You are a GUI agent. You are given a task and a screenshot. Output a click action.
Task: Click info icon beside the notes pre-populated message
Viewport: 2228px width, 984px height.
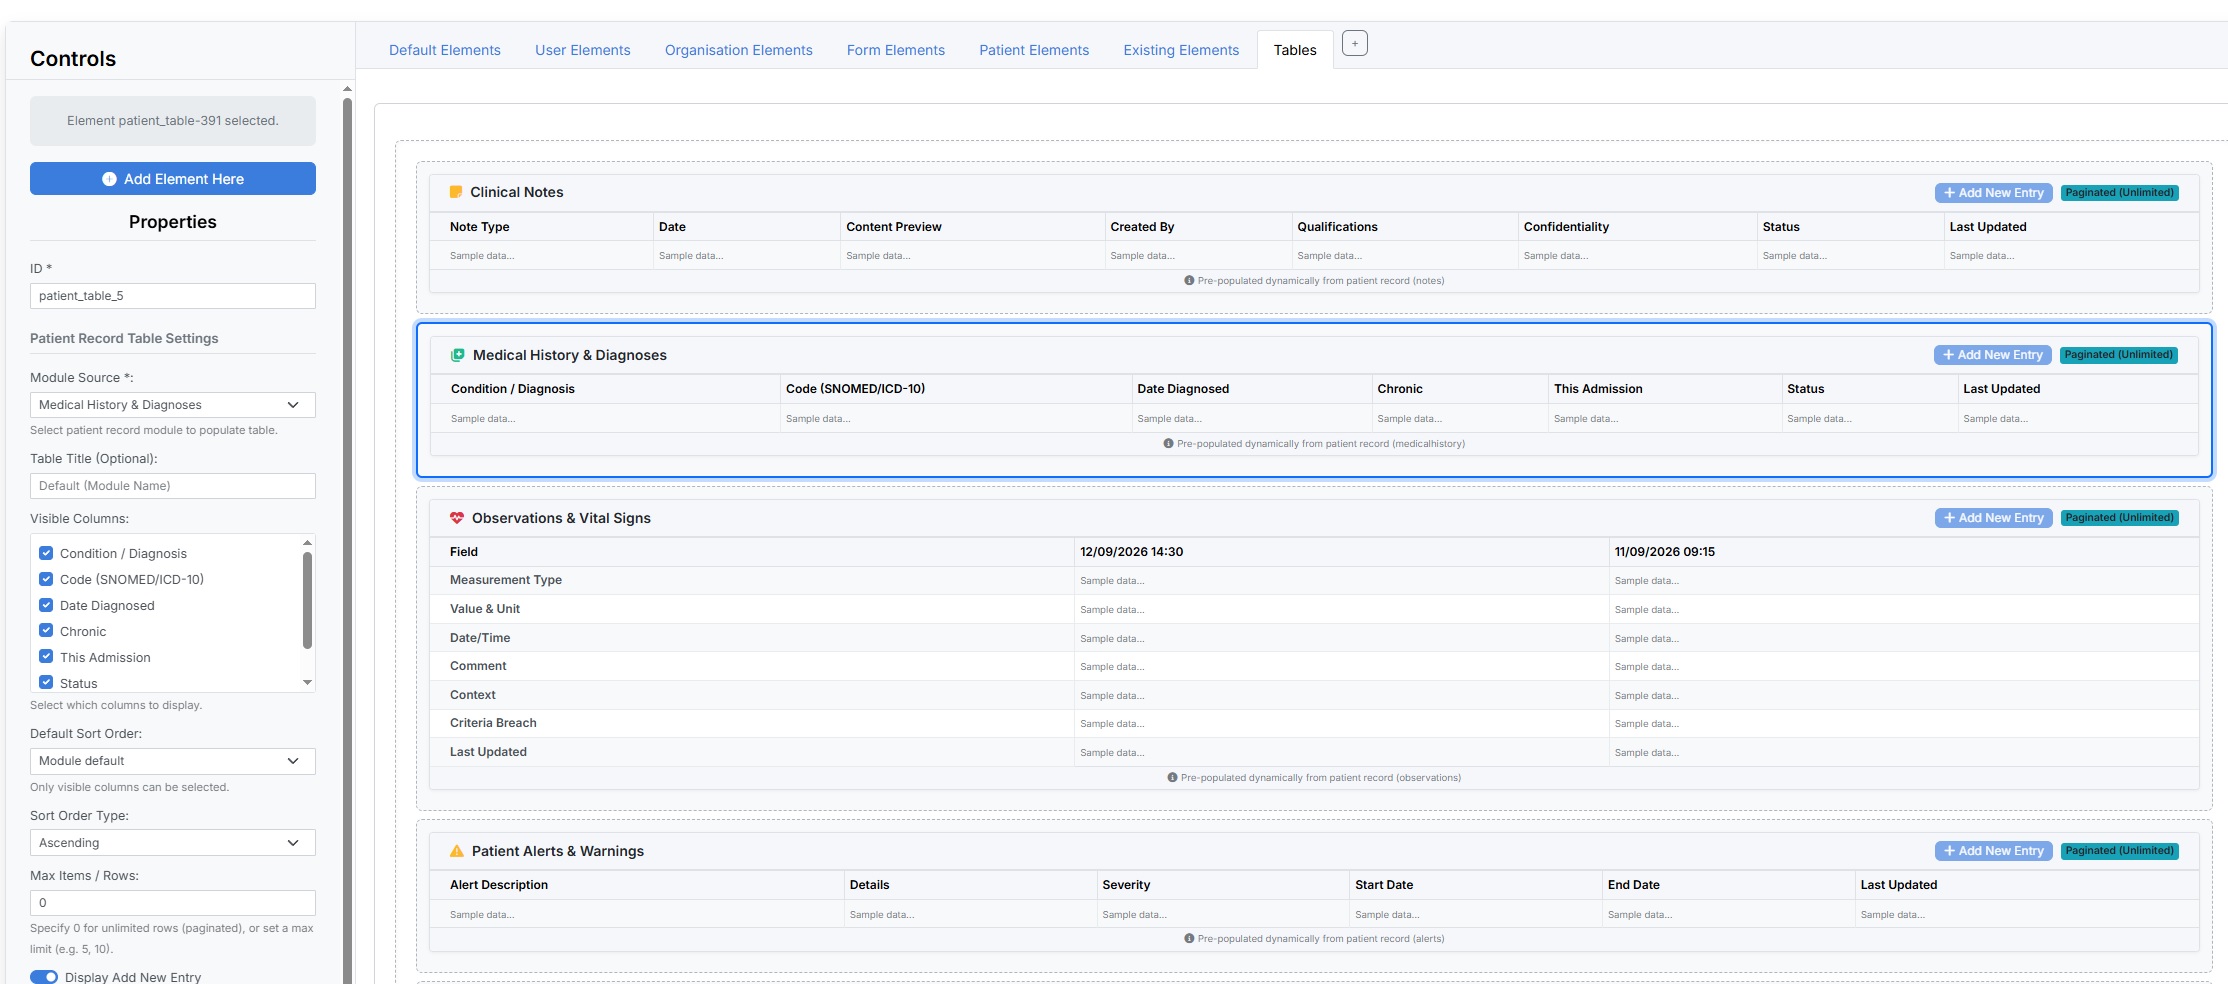click(1189, 281)
